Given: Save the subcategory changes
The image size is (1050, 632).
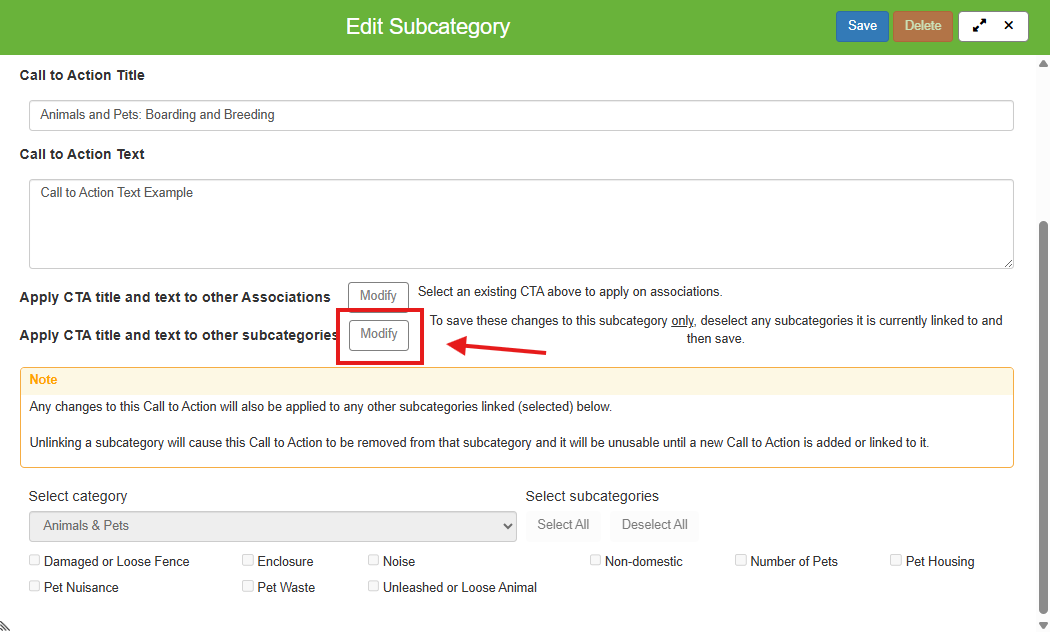Looking at the screenshot, I should tap(862, 26).
